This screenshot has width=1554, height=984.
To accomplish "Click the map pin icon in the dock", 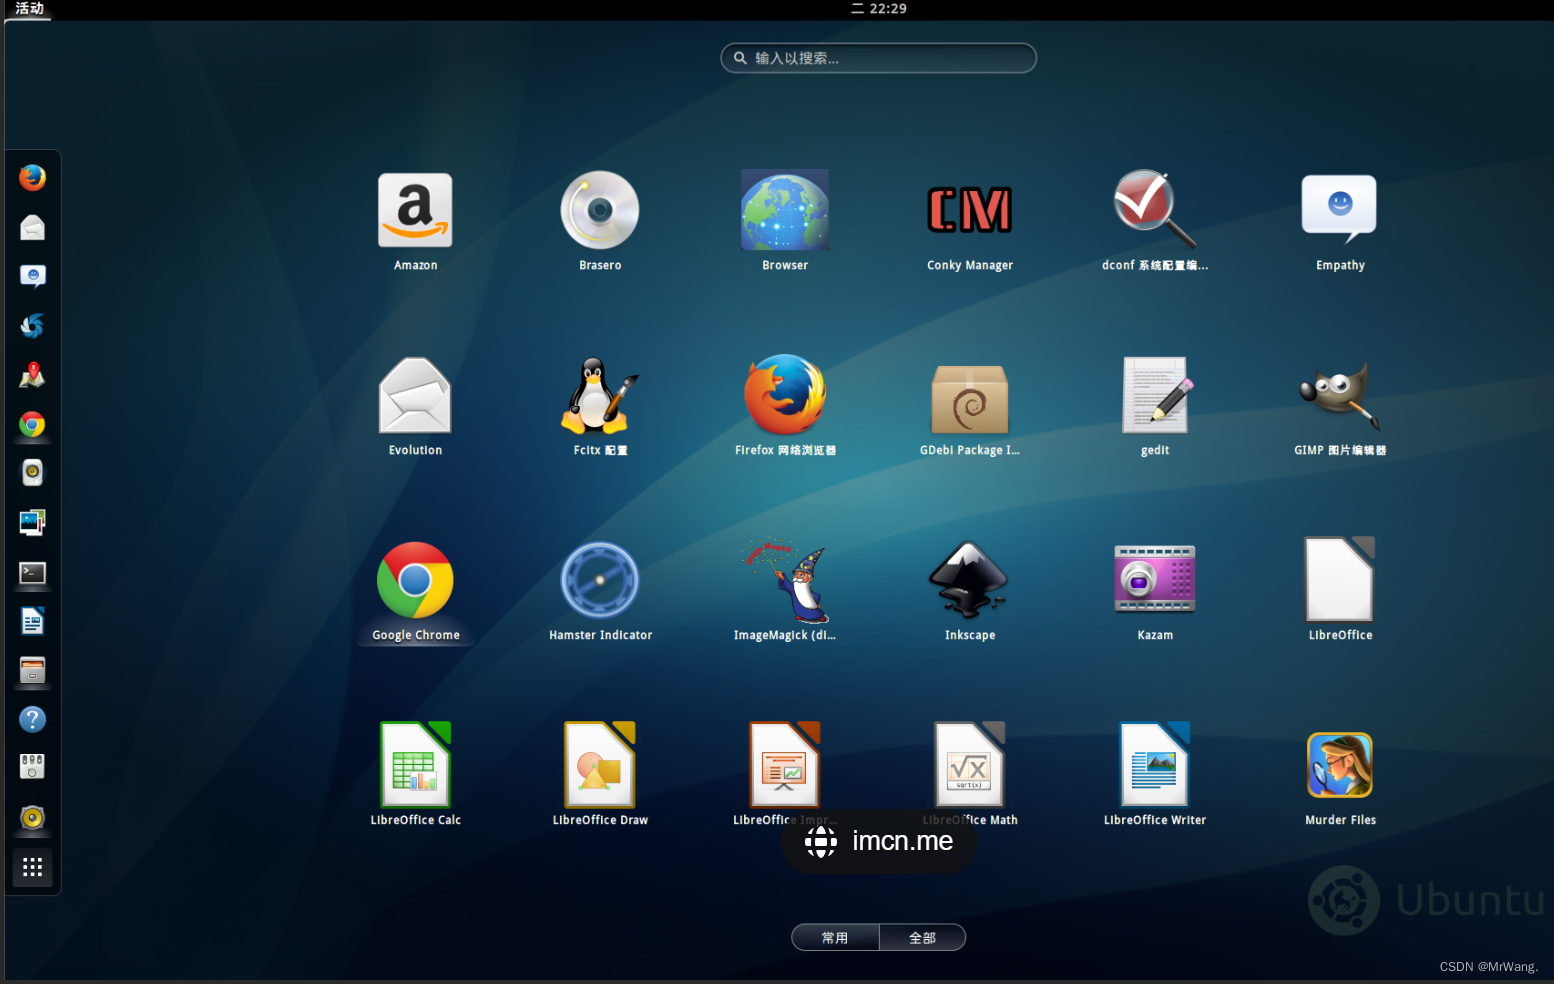I will coord(32,375).
